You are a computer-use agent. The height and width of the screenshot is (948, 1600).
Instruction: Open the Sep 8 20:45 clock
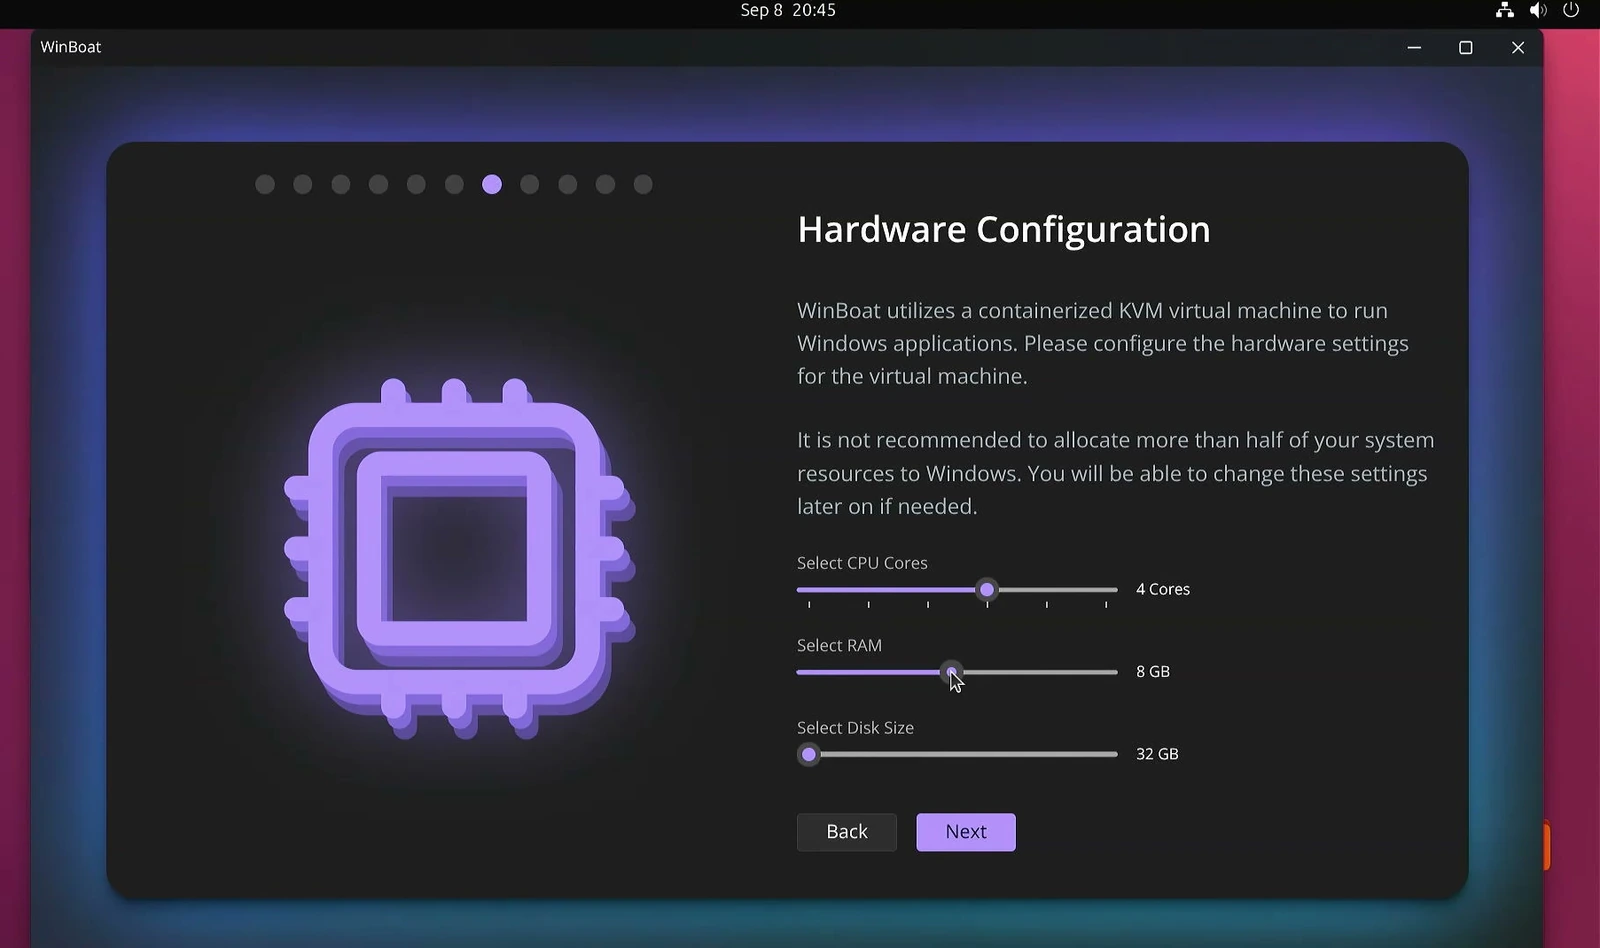788,10
